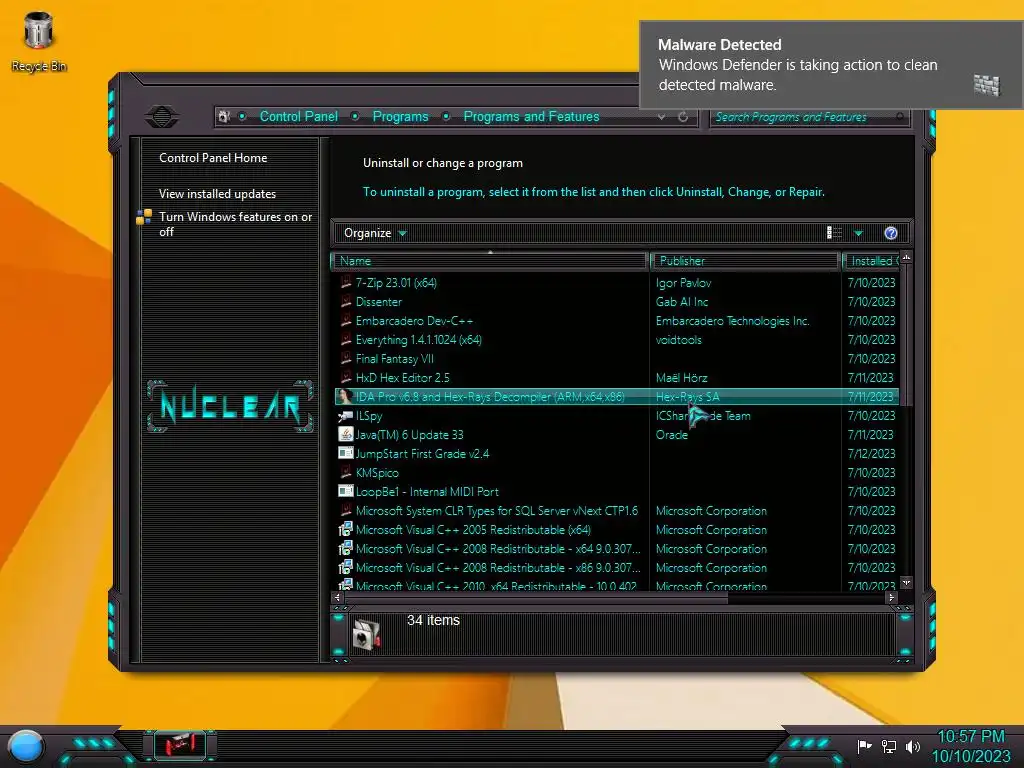Click vertical scrollbar down arrow
The height and width of the screenshot is (768, 1024).
(x=906, y=582)
